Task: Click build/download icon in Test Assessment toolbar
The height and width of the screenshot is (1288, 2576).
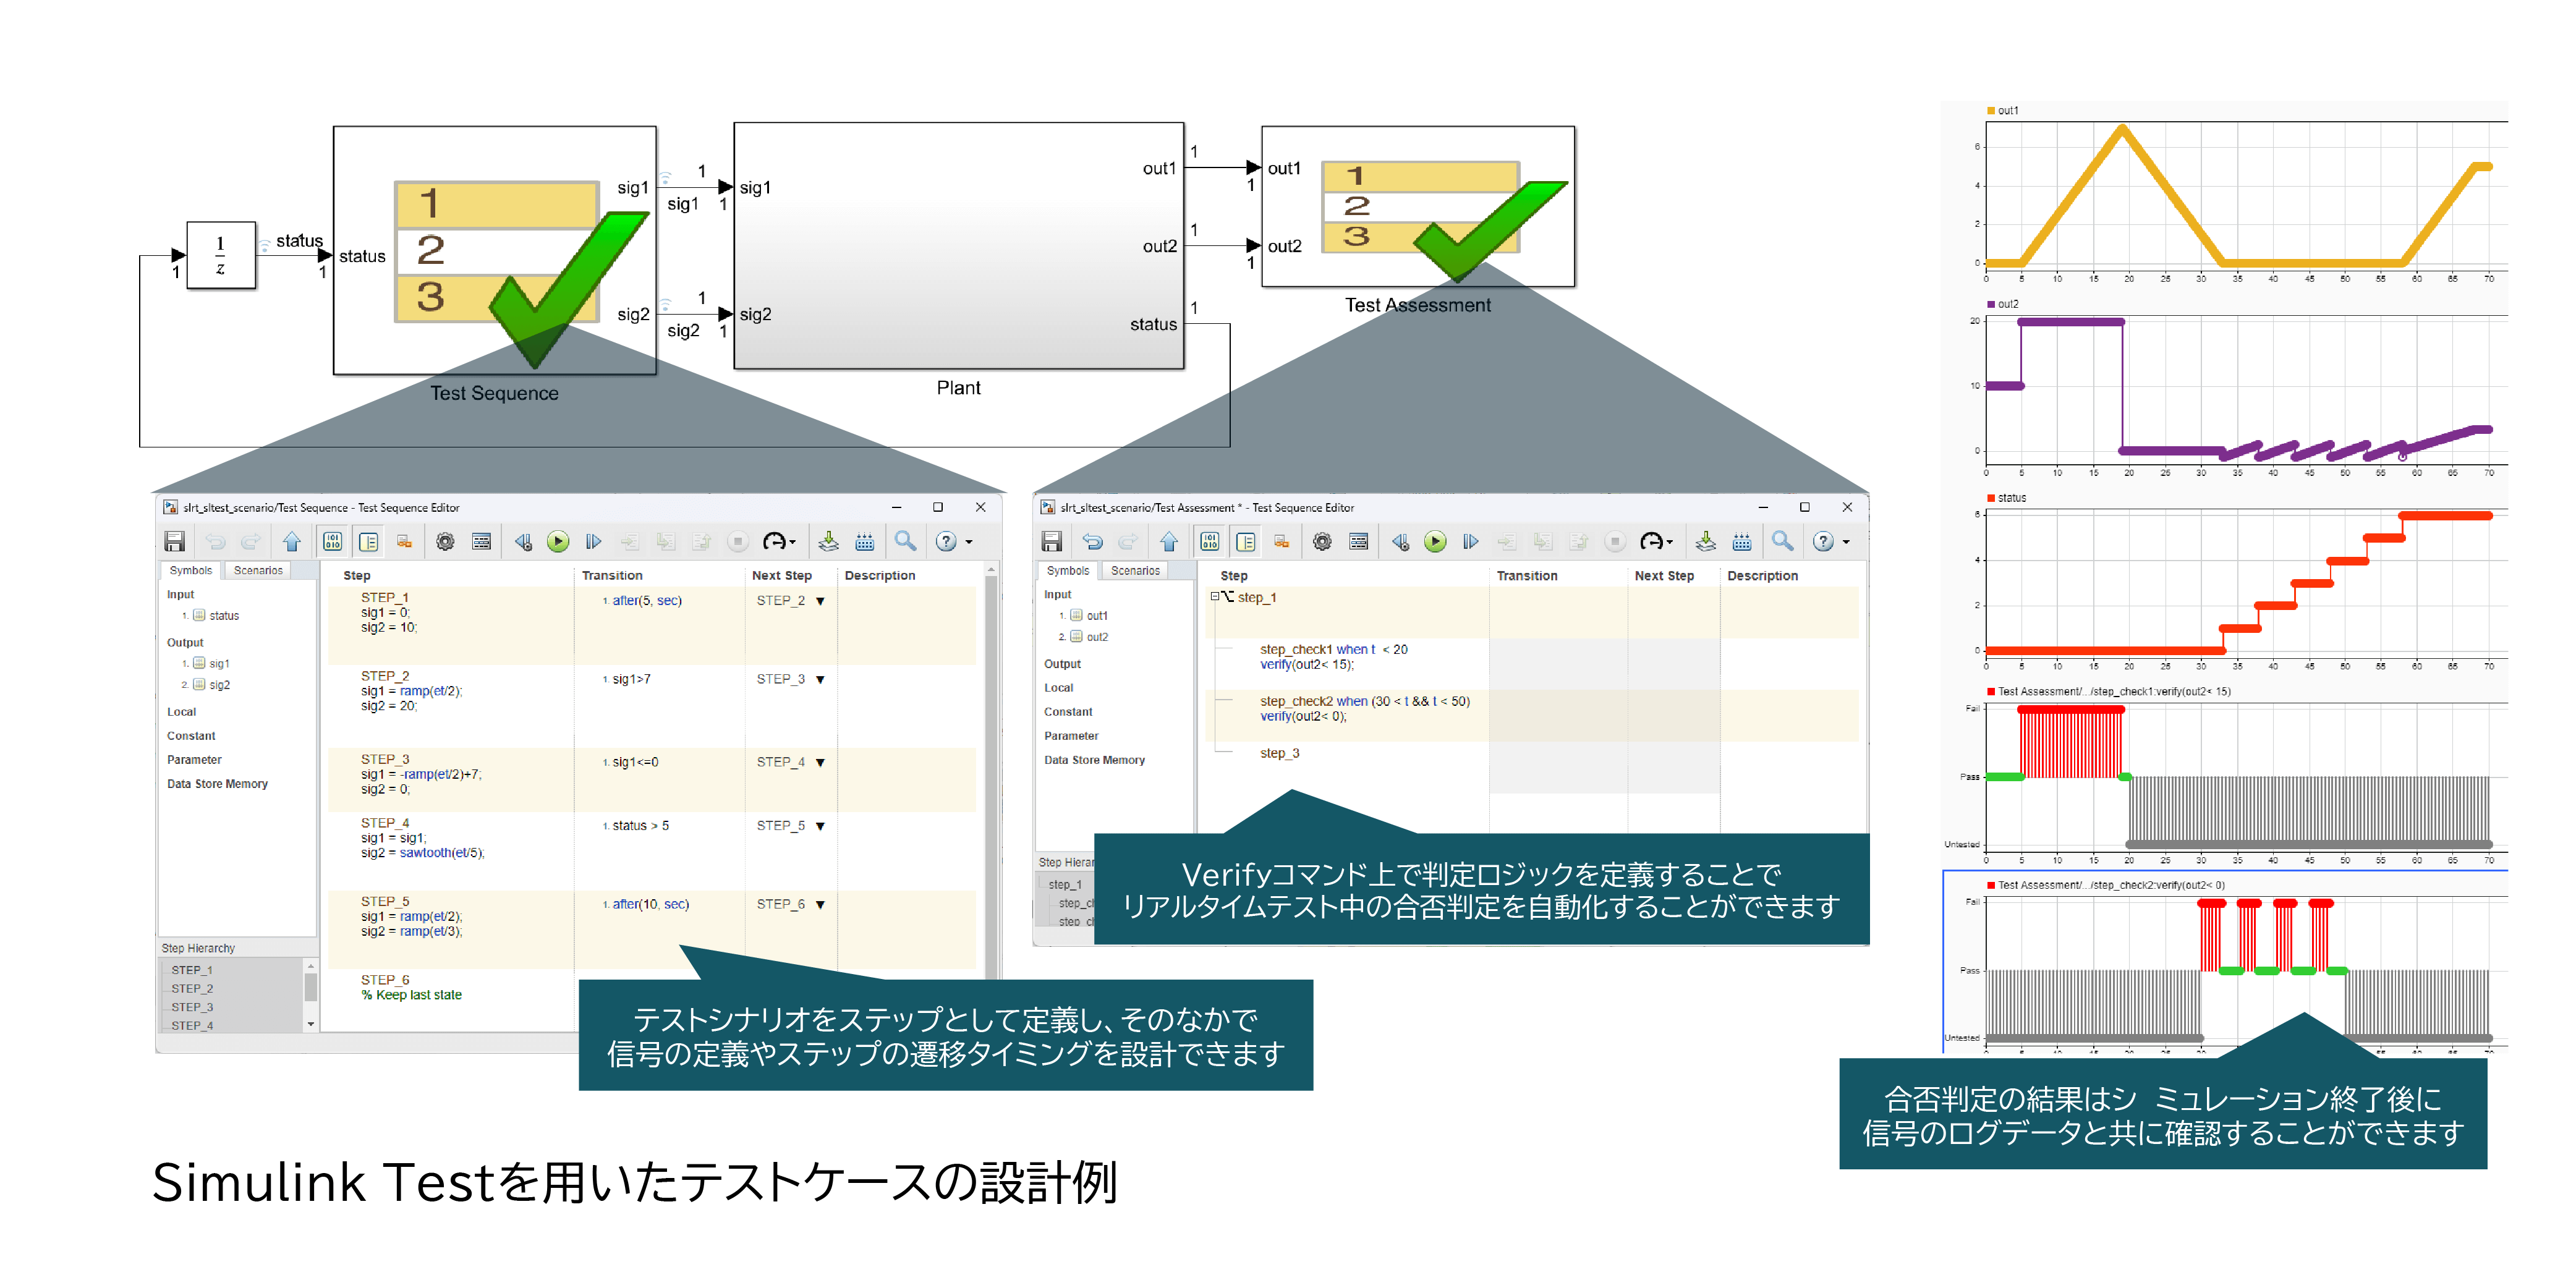Action: 1706,541
